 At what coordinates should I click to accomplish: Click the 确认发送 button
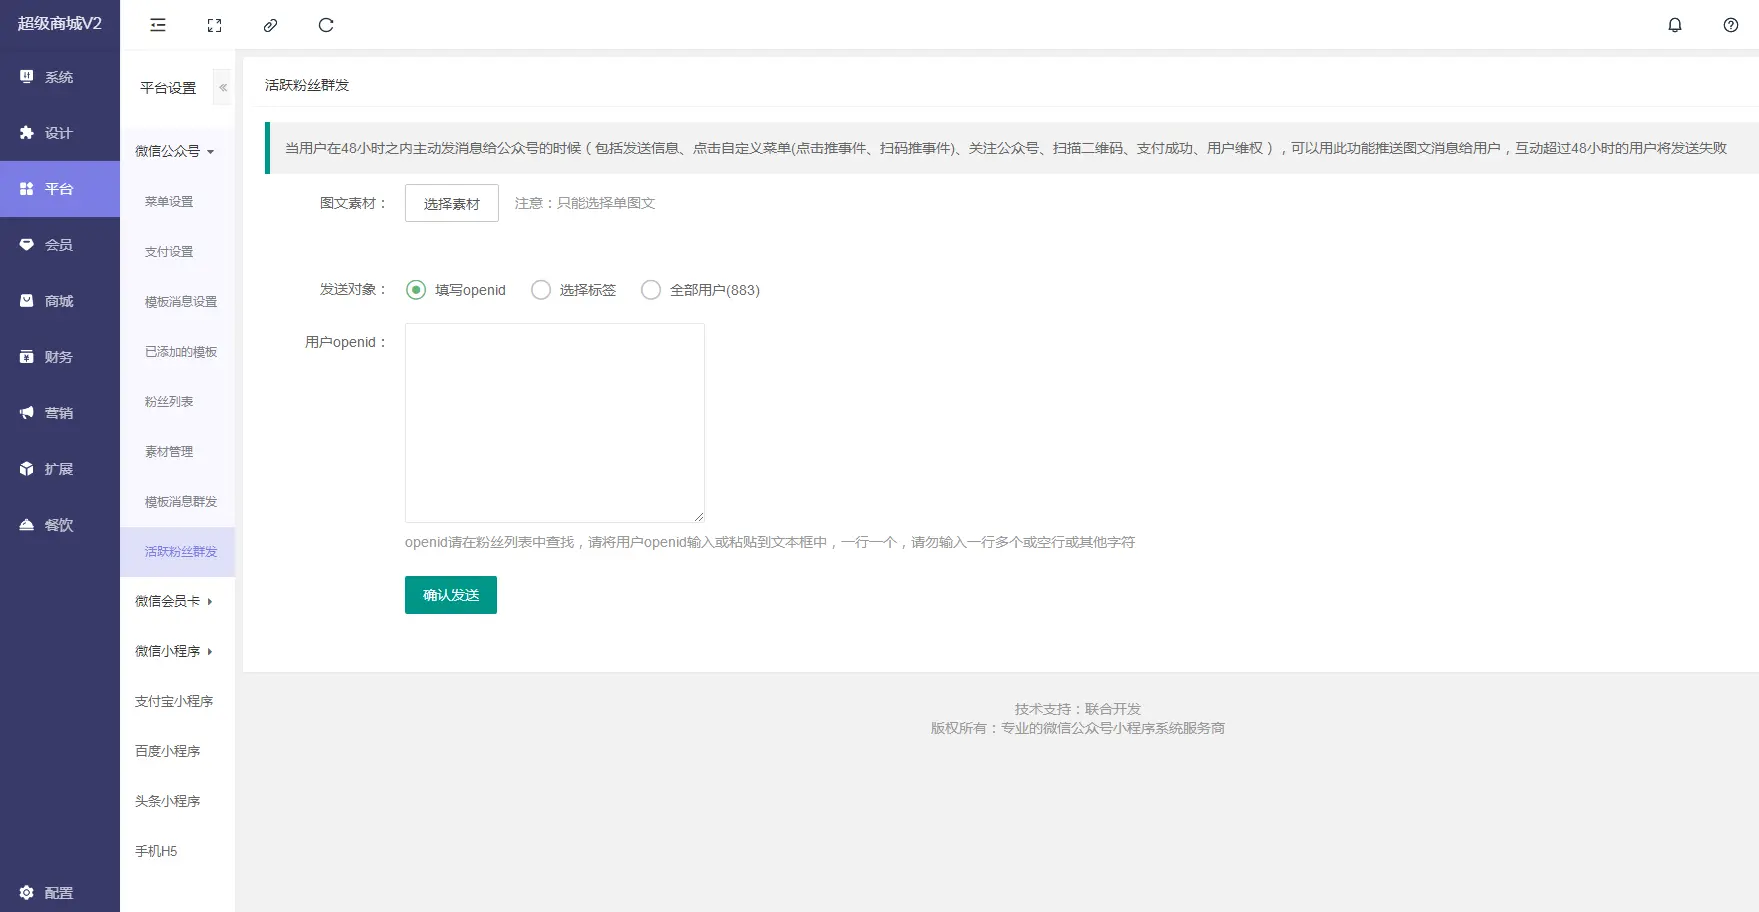451,595
